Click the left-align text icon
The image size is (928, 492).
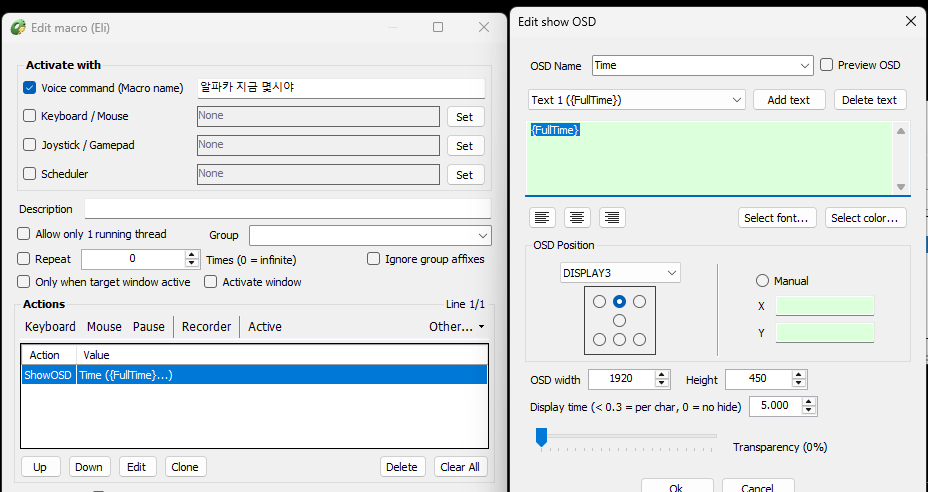point(542,218)
